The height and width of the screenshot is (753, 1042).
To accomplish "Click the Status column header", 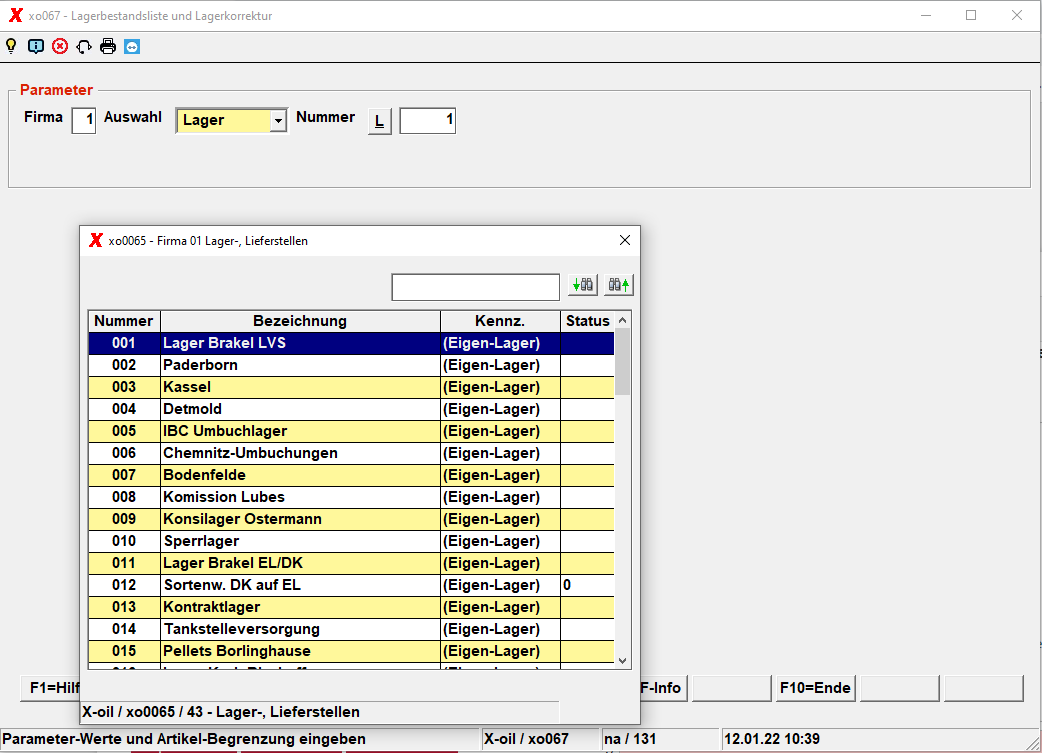I will tap(587, 321).
